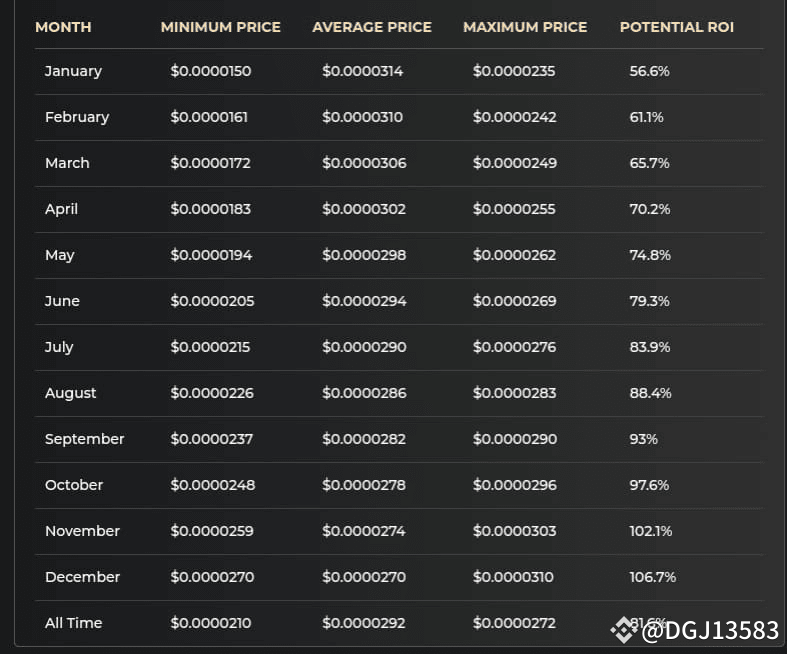787x654 pixels.
Task: Select the February minimum price $0.0000161
Action: pyautogui.click(x=209, y=117)
